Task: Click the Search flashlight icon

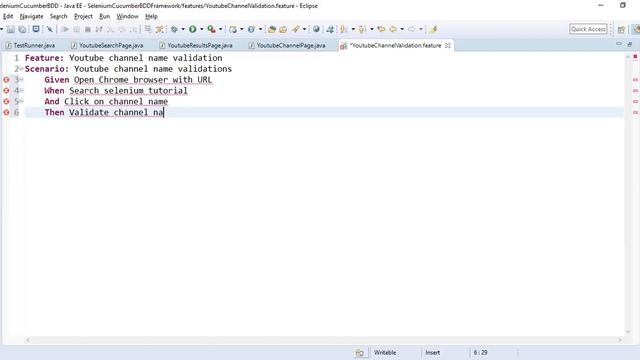Action: pos(295,29)
